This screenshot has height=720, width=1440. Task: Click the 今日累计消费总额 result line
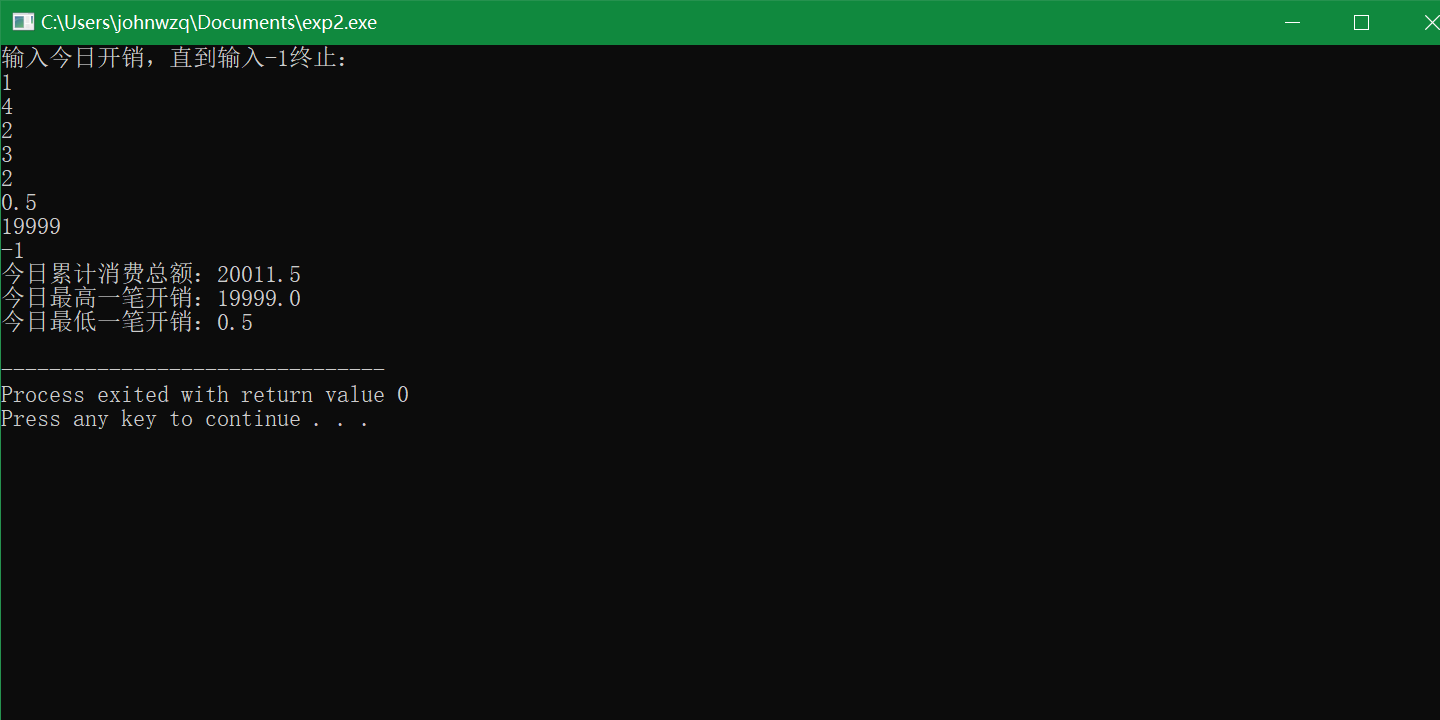(150, 274)
